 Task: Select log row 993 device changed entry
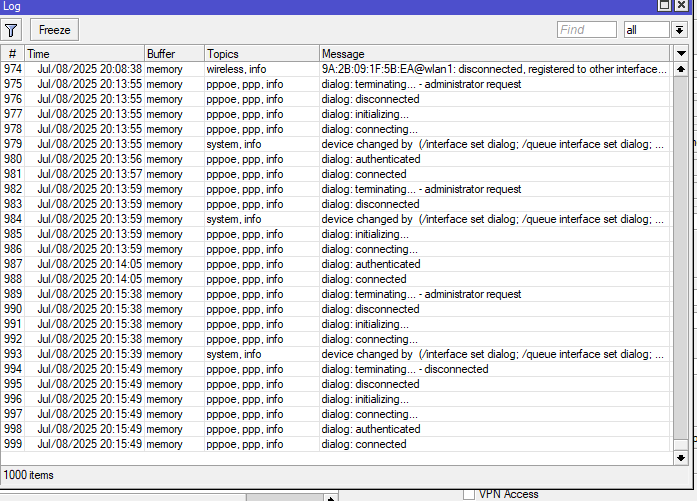(336, 354)
